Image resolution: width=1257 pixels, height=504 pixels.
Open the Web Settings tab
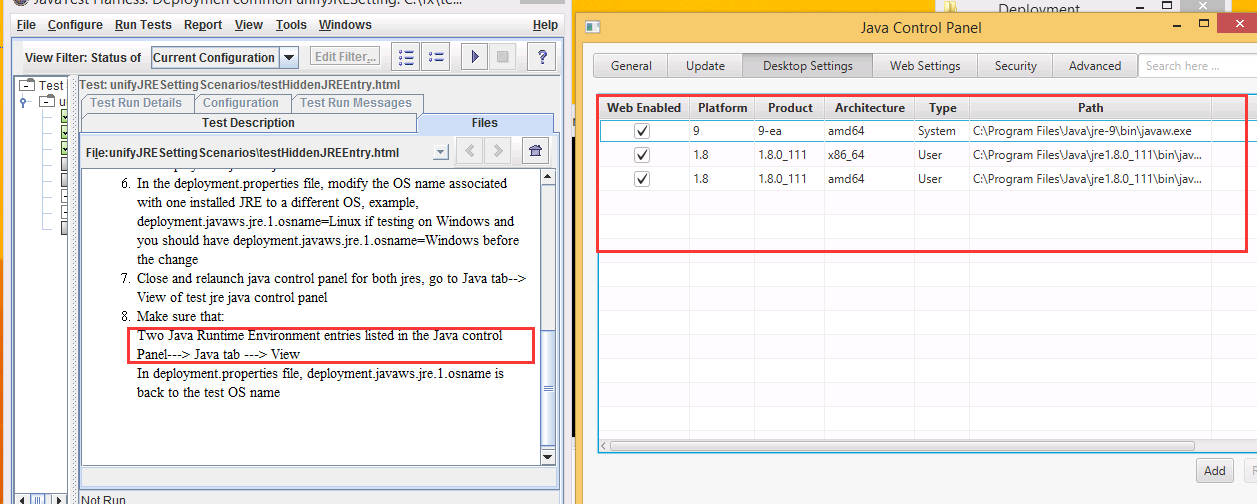point(925,66)
